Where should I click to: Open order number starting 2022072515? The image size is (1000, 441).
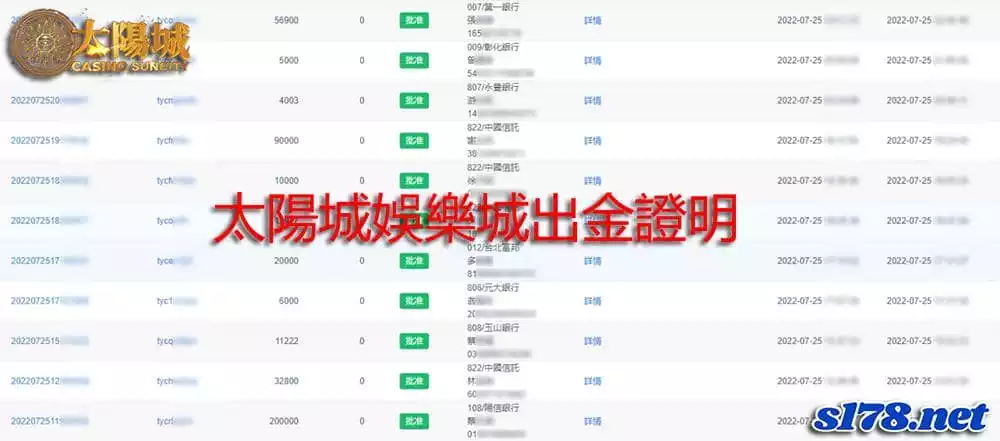(x=49, y=341)
